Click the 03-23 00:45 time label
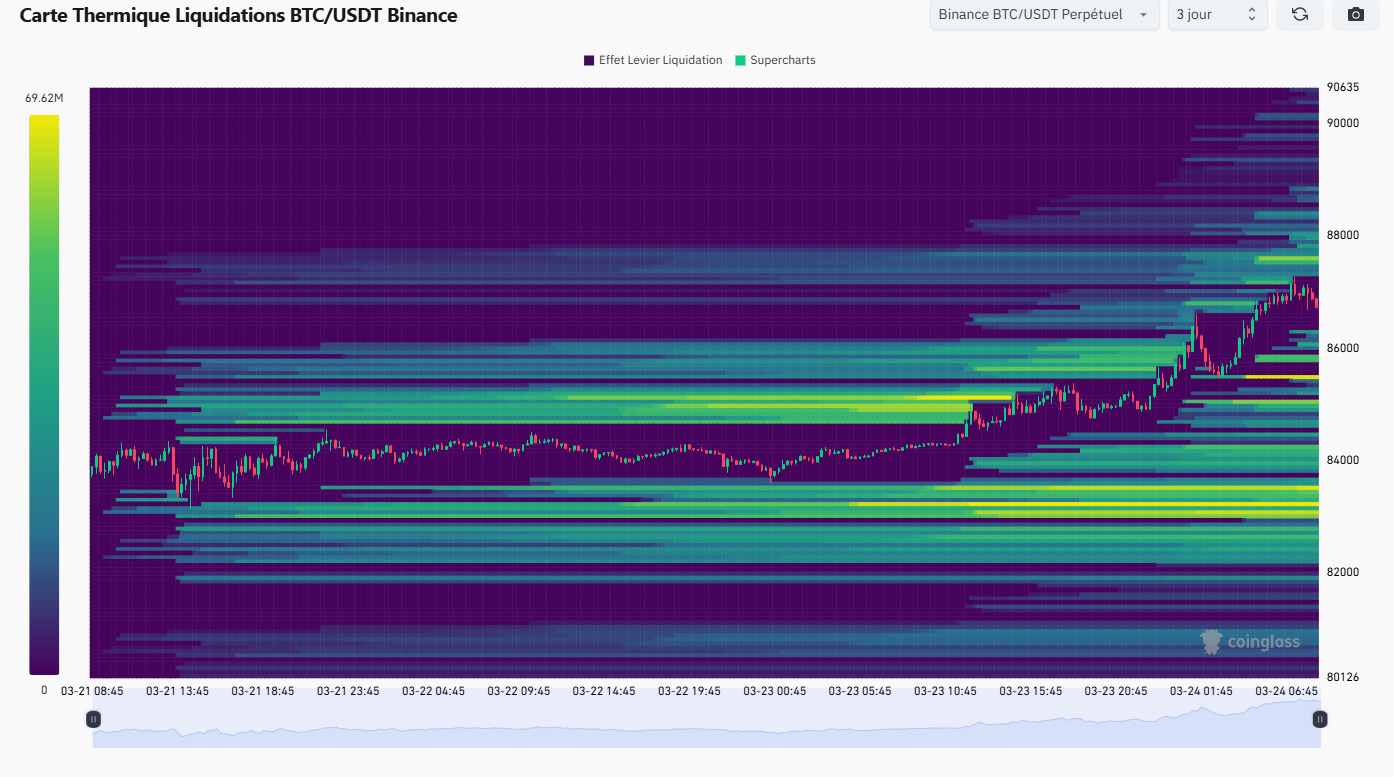1394x777 pixels. tap(775, 691)
